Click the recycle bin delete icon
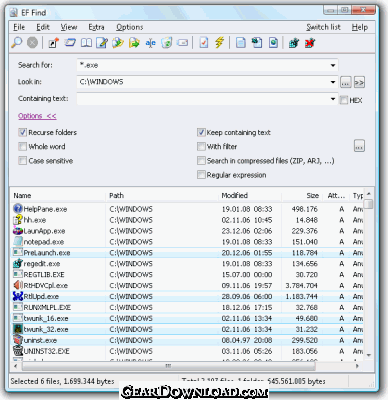This screenshot has width=388, height=400. [x=167, y=43]
